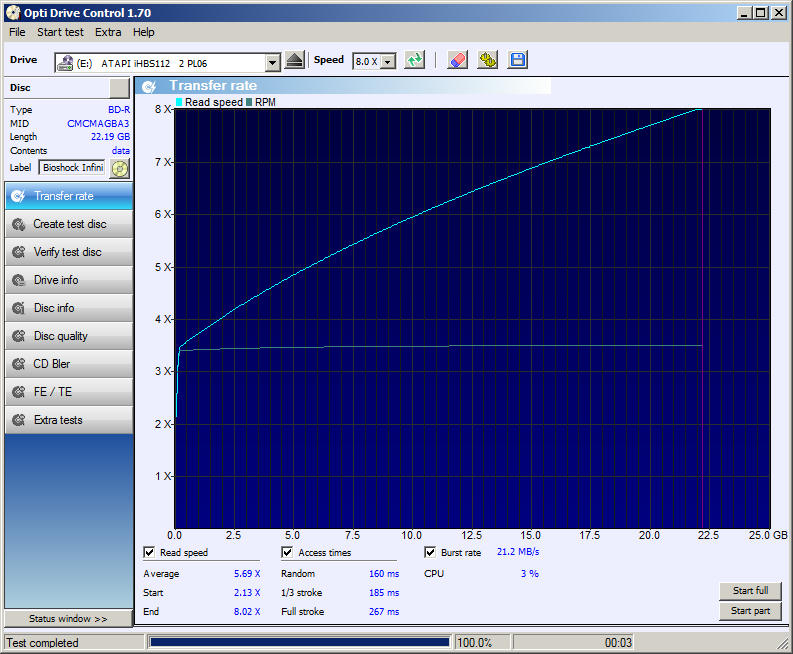Click the Transfer rate header disc icon
Image resolution: width=793 pixels, height=654 pixels.
click(x=149, y=86)
